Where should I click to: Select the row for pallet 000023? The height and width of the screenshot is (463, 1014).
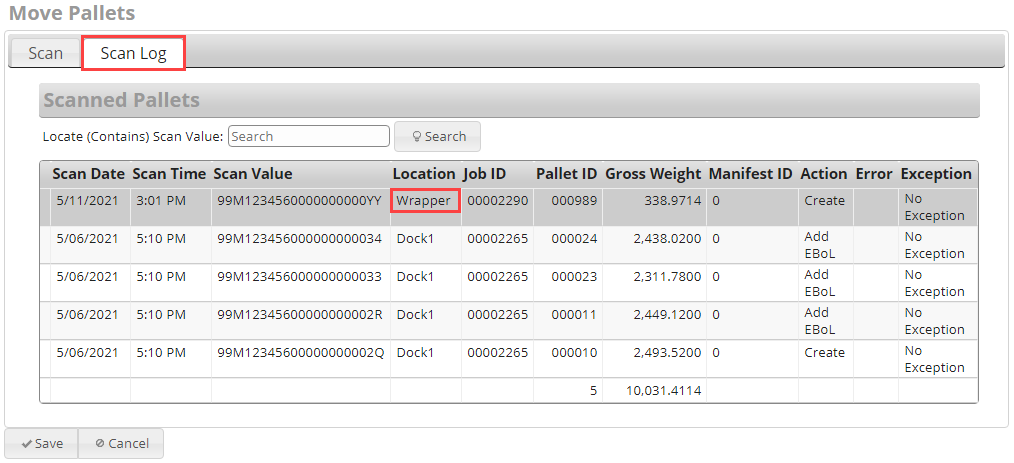pos(509,283)
